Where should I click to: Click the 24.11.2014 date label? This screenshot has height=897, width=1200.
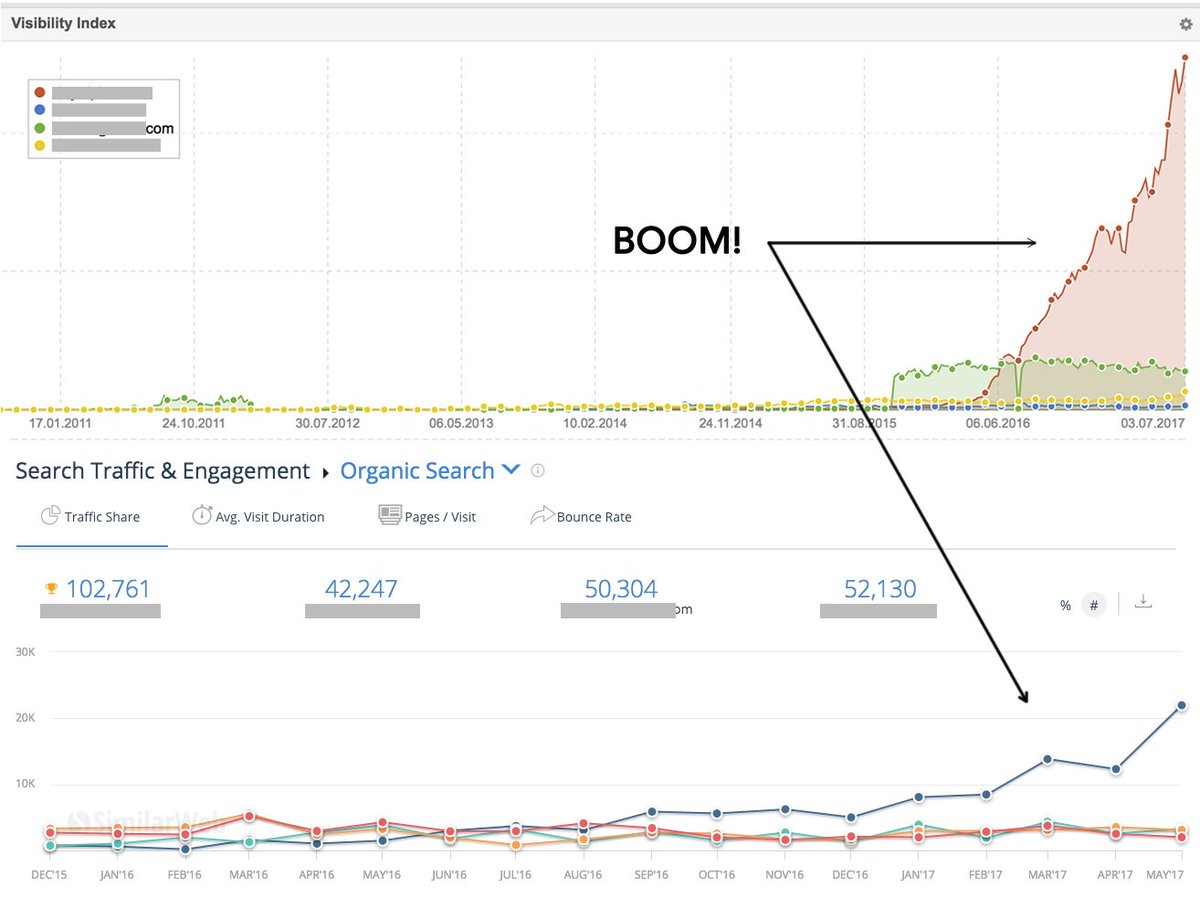[730, 424]
